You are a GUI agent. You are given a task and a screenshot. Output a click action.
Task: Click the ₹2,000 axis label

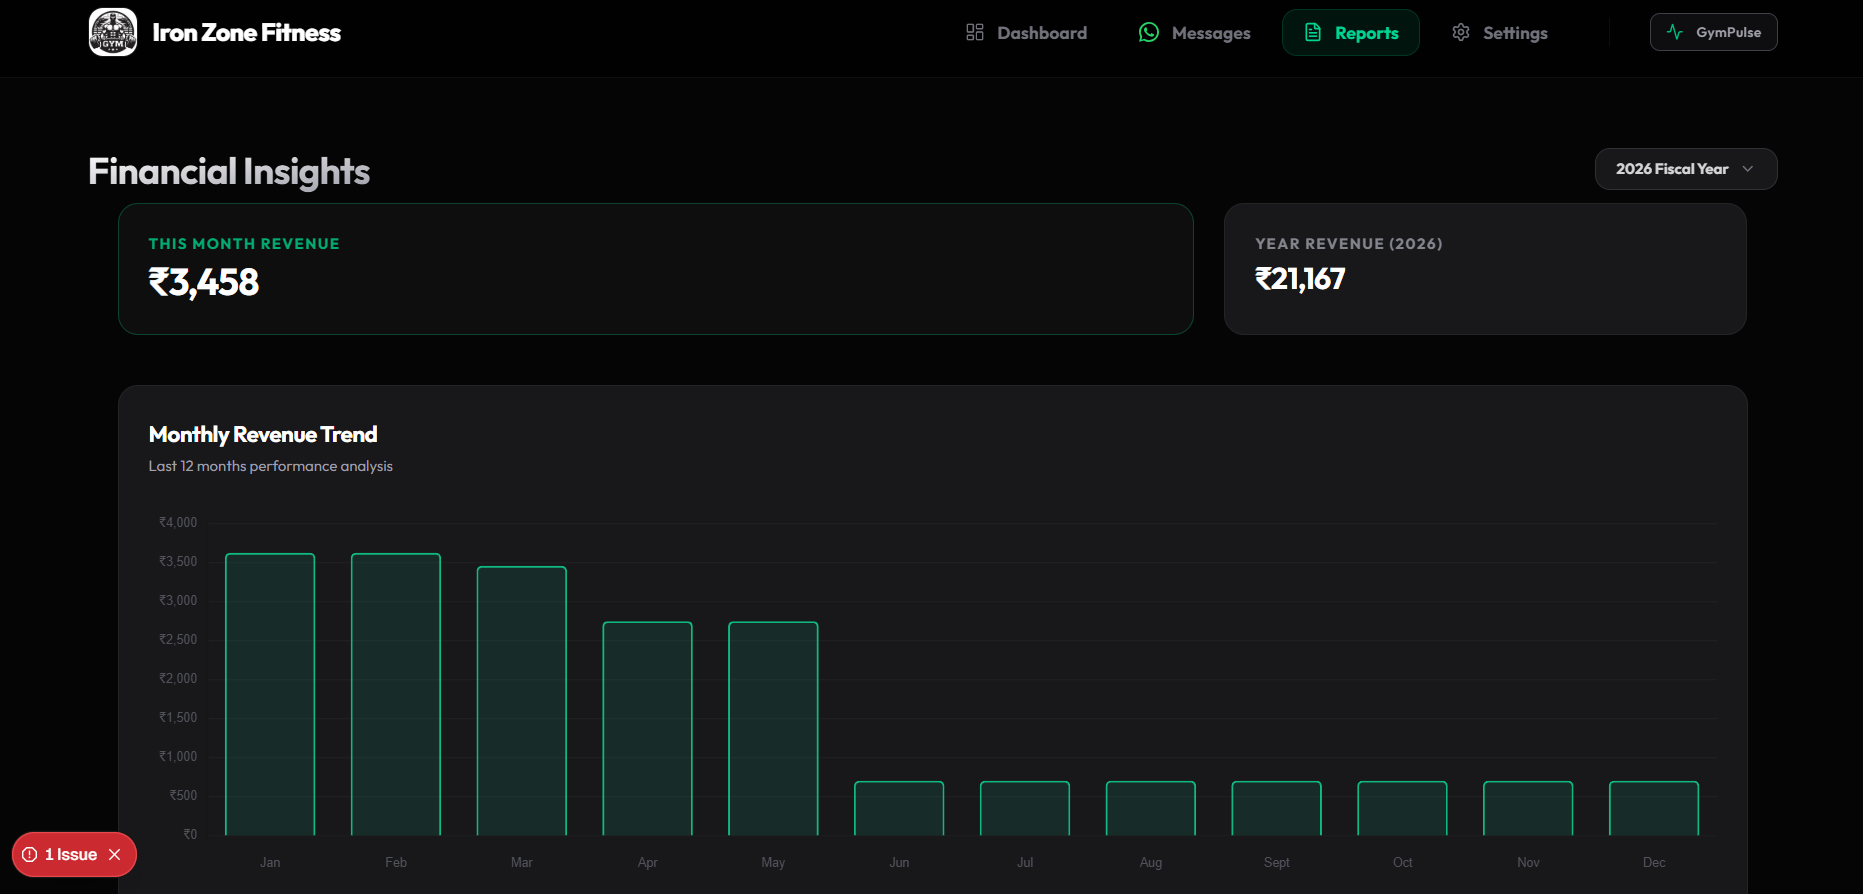(178, 679)
